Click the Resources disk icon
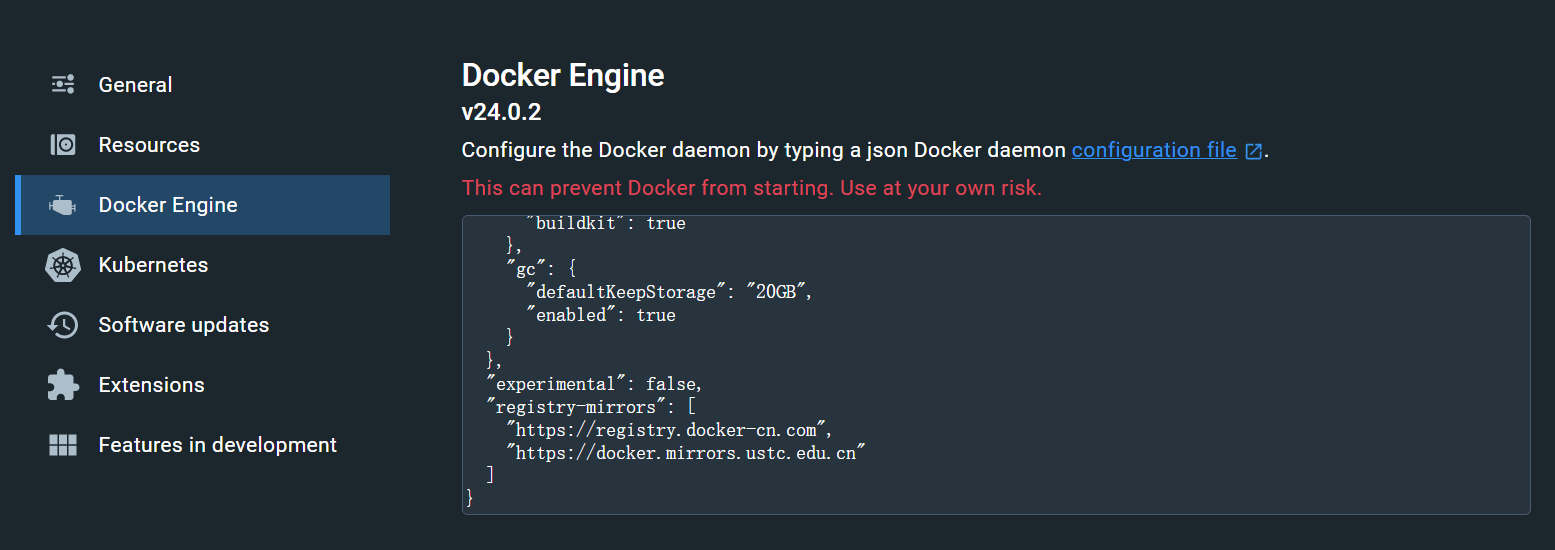Viewport: 1555px width, 550px height. (x=63, y=145)
